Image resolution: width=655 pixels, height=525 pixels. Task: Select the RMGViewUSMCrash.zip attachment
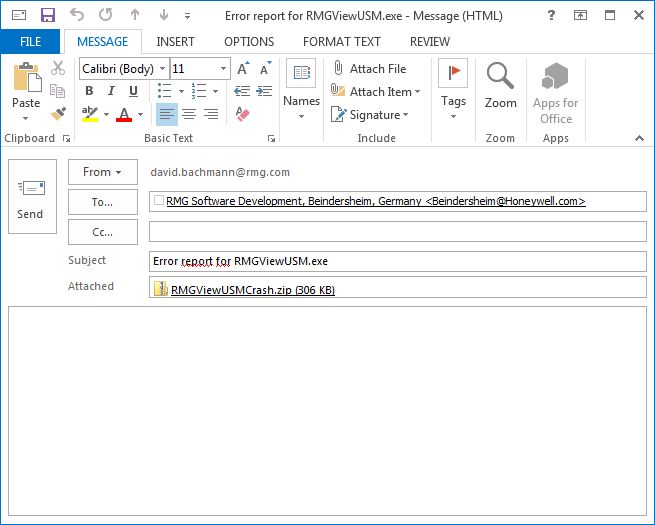pyautogui.click(x=244, y=289)
